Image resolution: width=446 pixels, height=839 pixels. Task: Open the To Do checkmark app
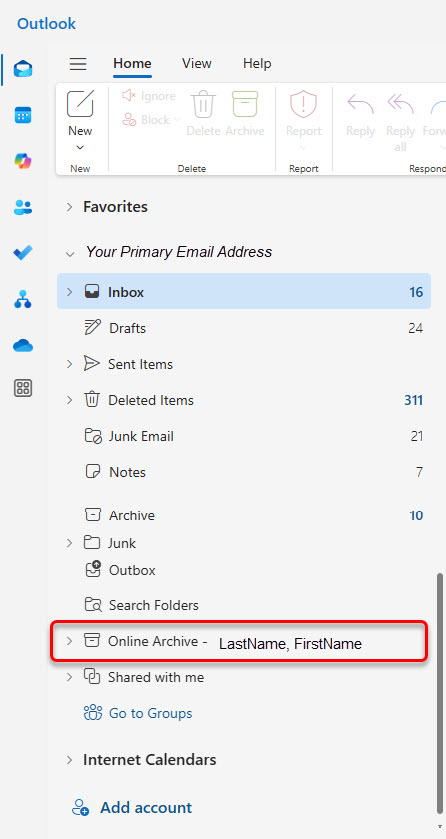click(23, 253)
